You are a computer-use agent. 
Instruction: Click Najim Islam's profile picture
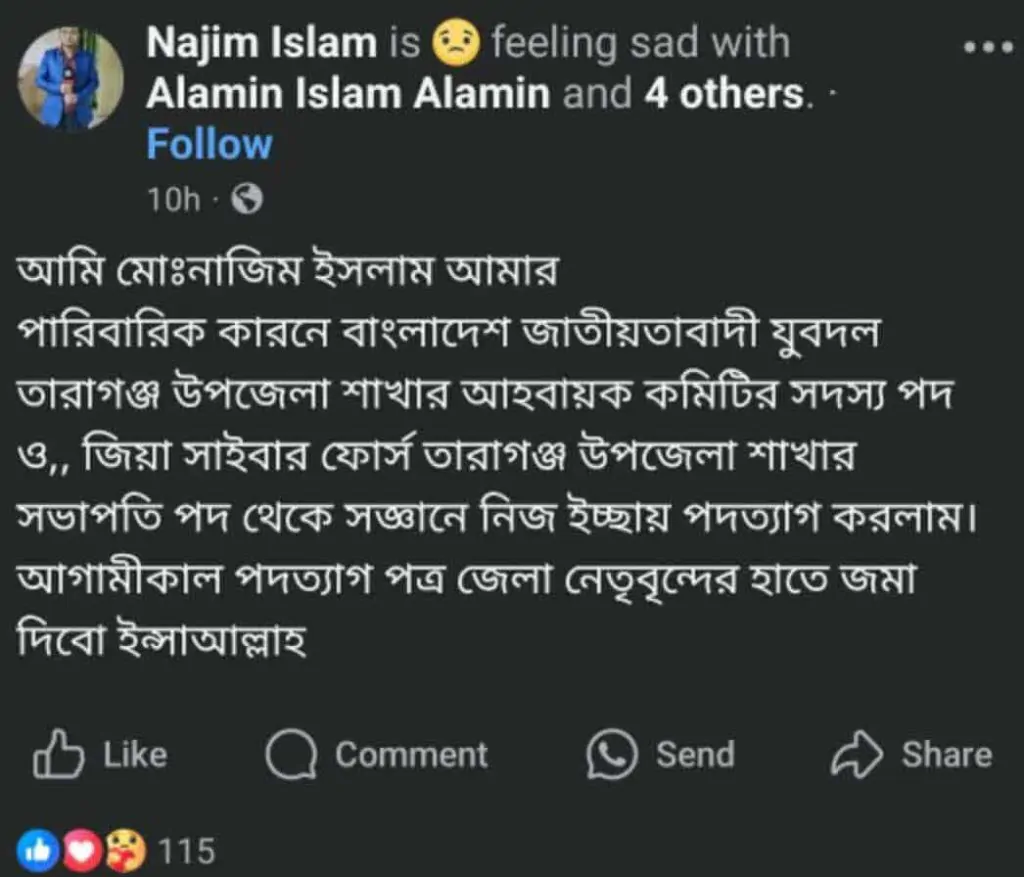70,78
